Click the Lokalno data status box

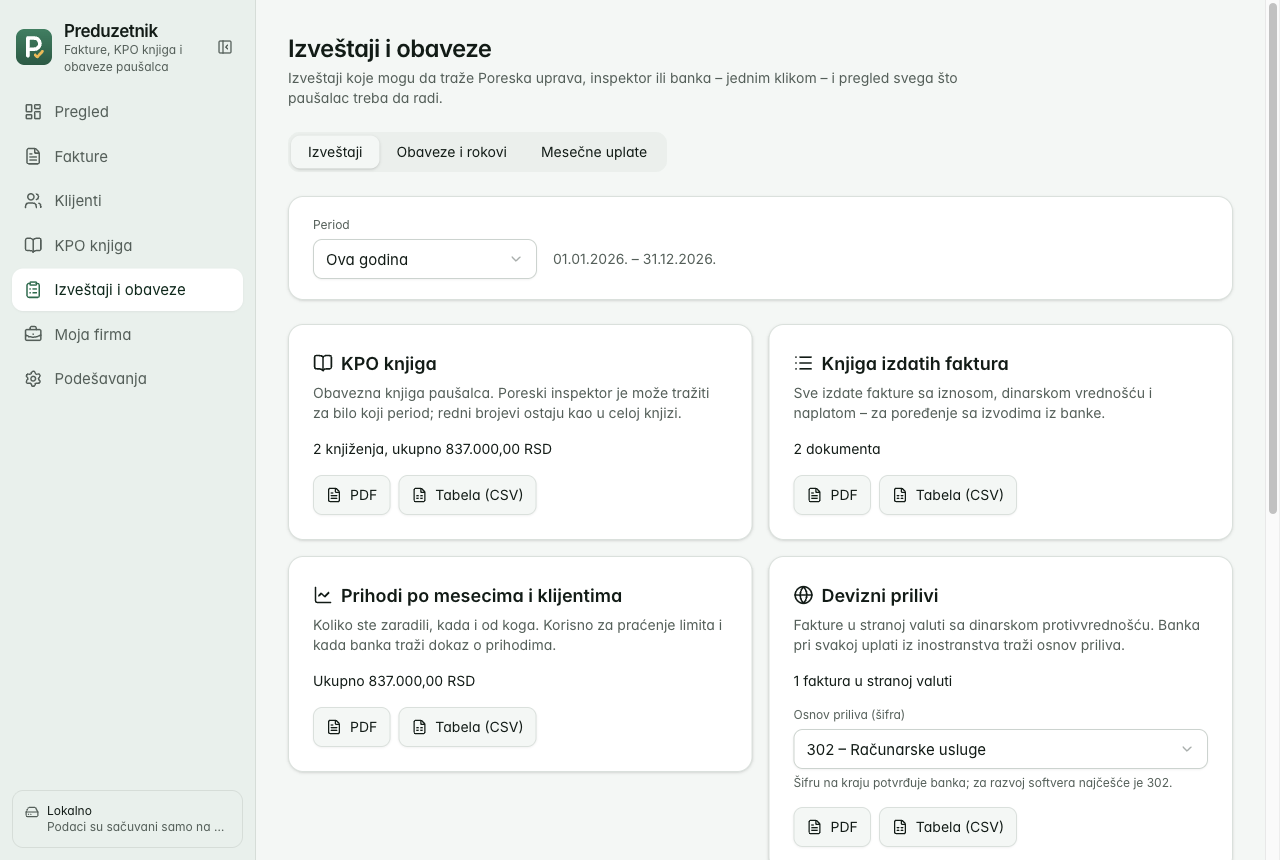tap(127, 819)
